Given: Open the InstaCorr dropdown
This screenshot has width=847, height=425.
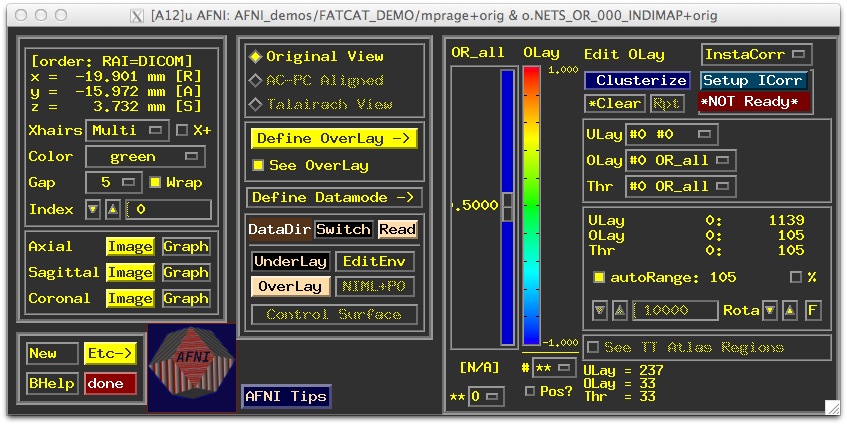Looking at the screenshot, I should 757,55.
